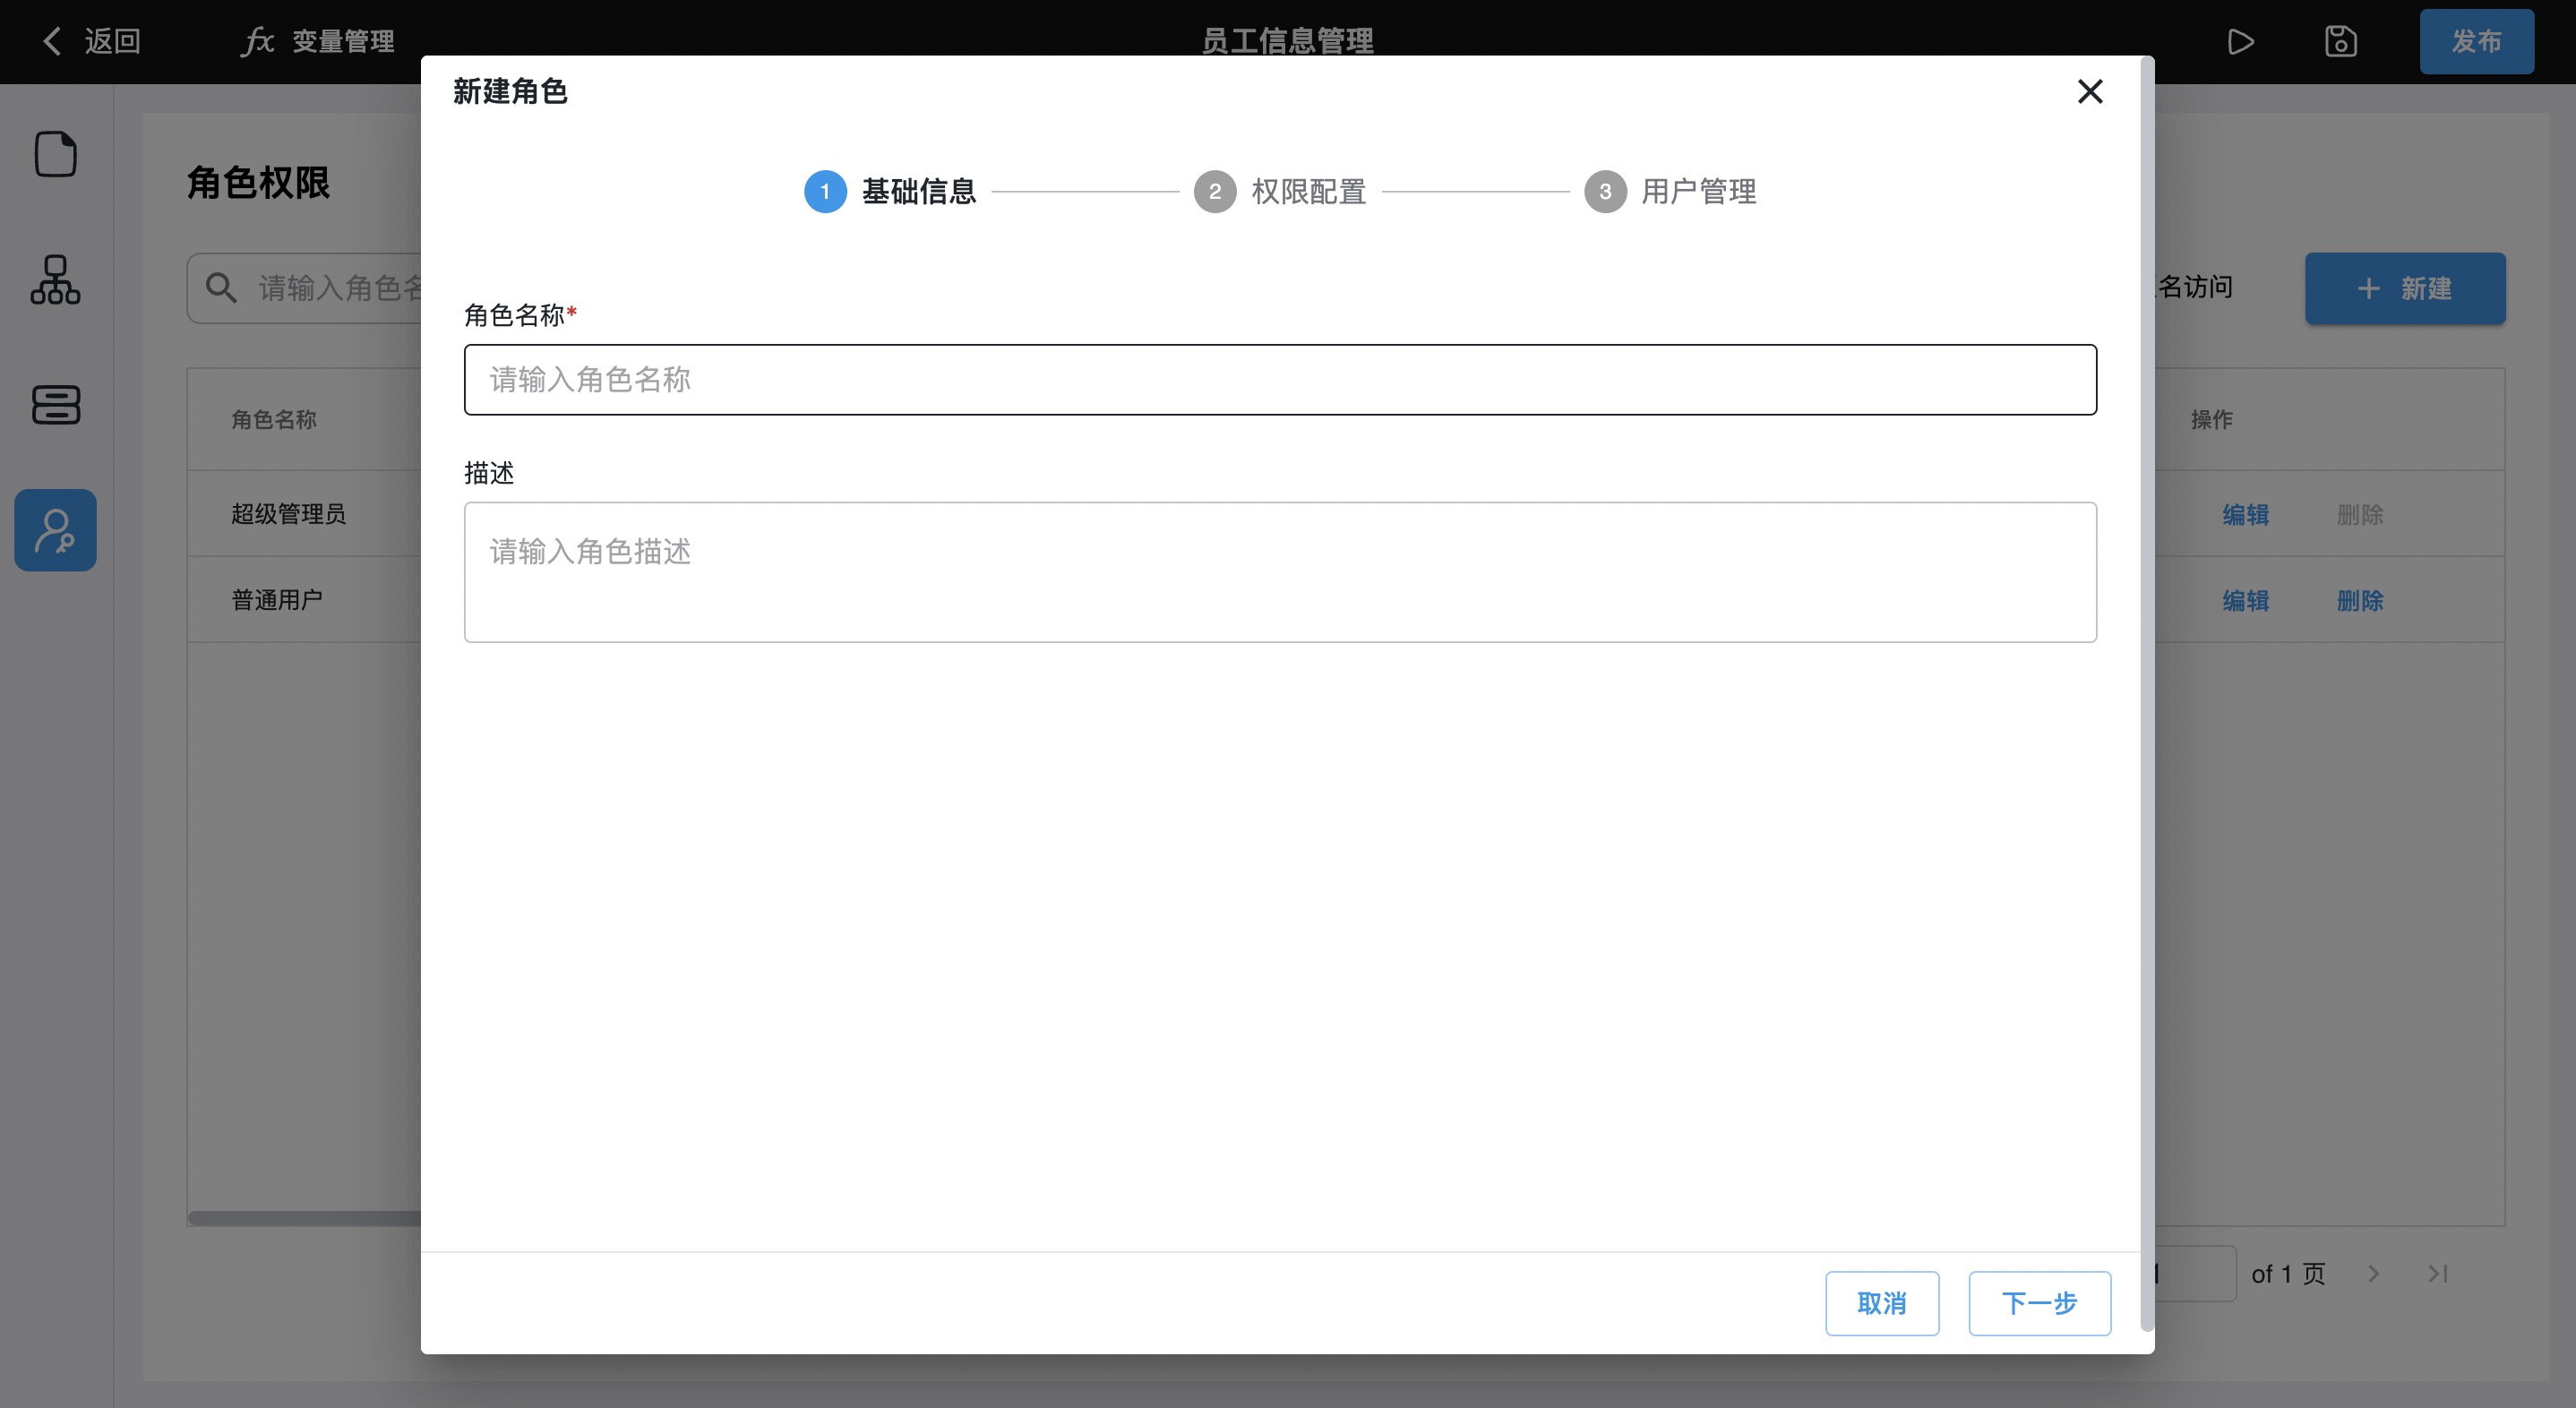Click the 变量管理 text label
2576x1408 pixels.
(x=343, y=41)
